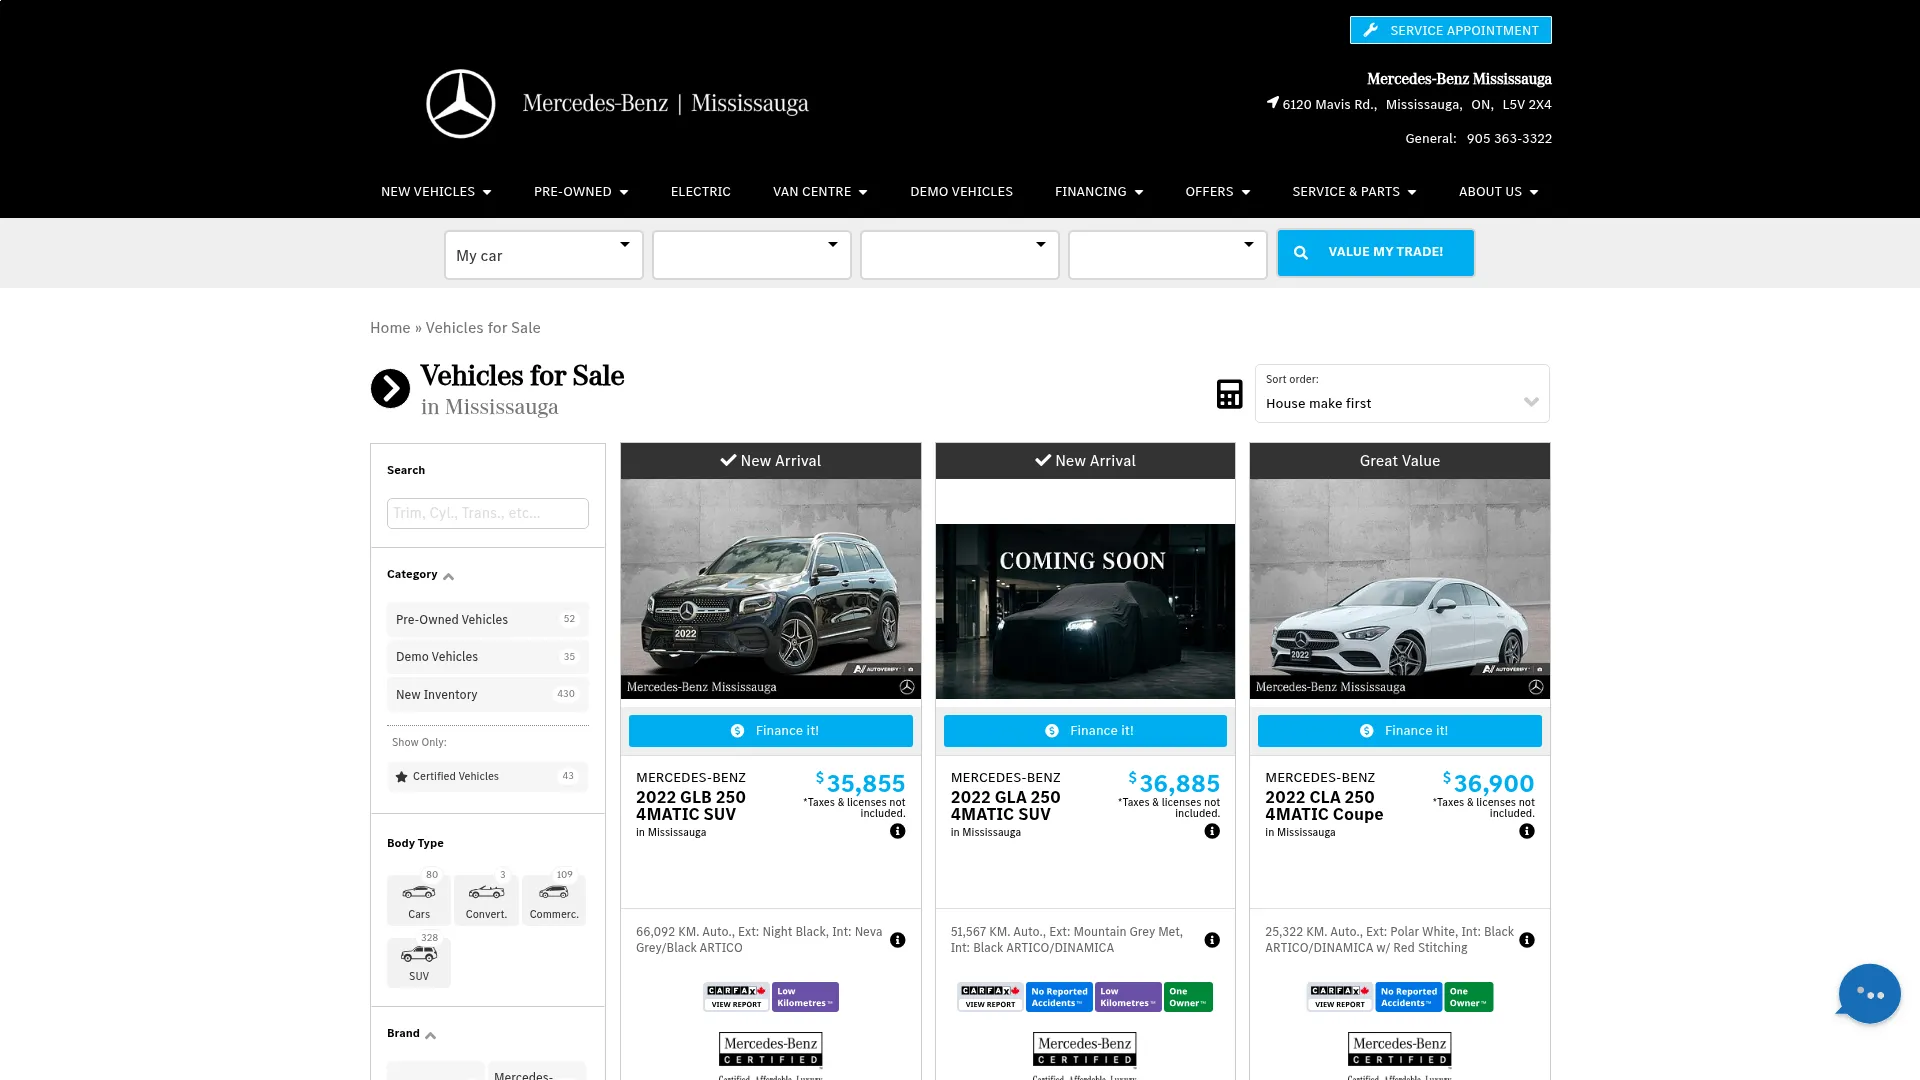Click Finance it for CLA 250
Viewport: 1920px width, 1080px height.
[x=1400, y=731]
